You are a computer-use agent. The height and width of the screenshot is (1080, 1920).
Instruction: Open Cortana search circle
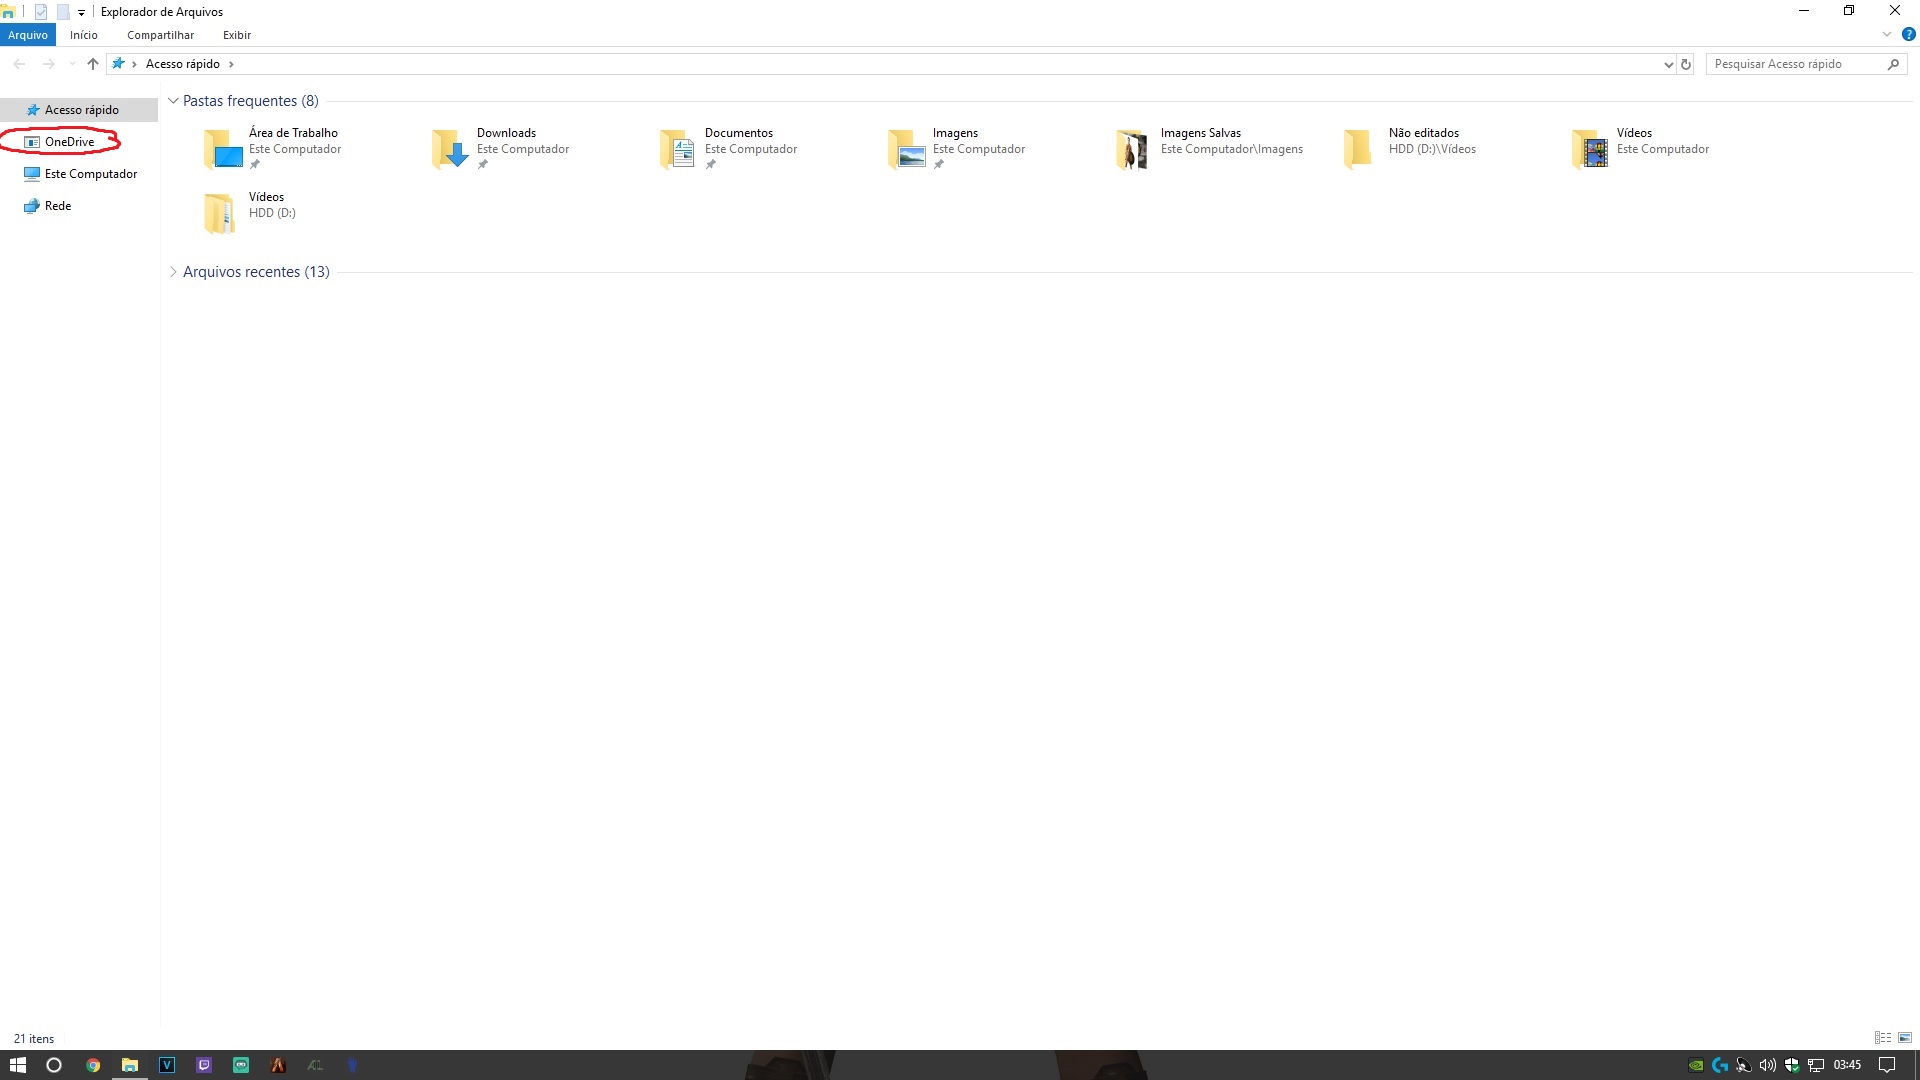pos(54,1065)
